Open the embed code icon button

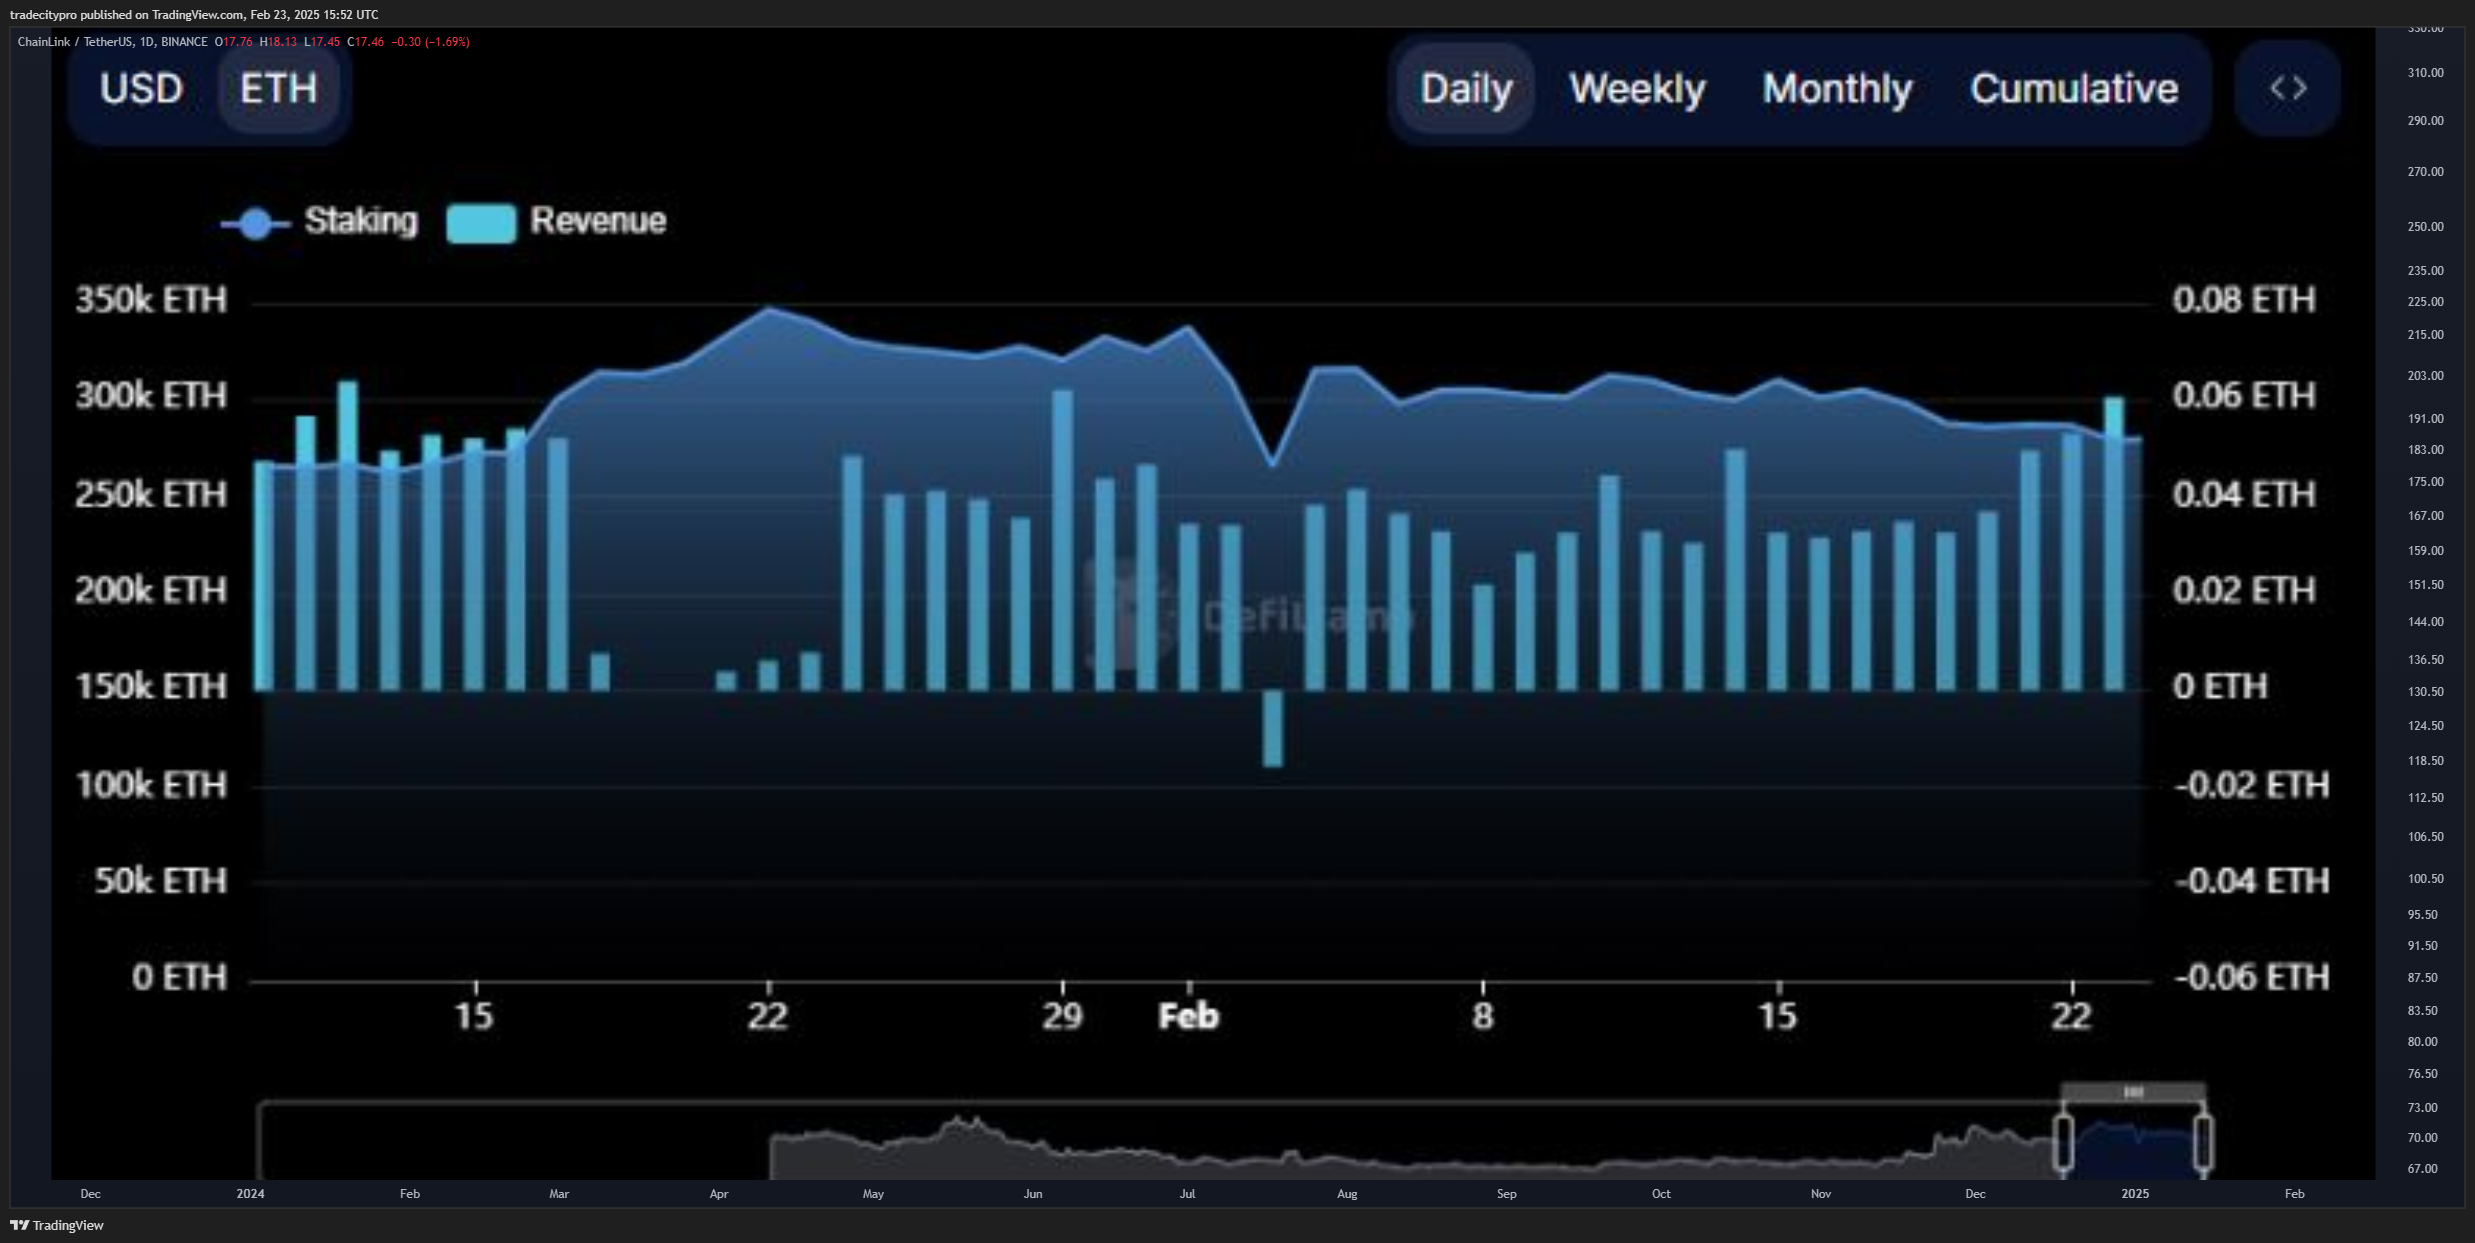click(2288, 88)
